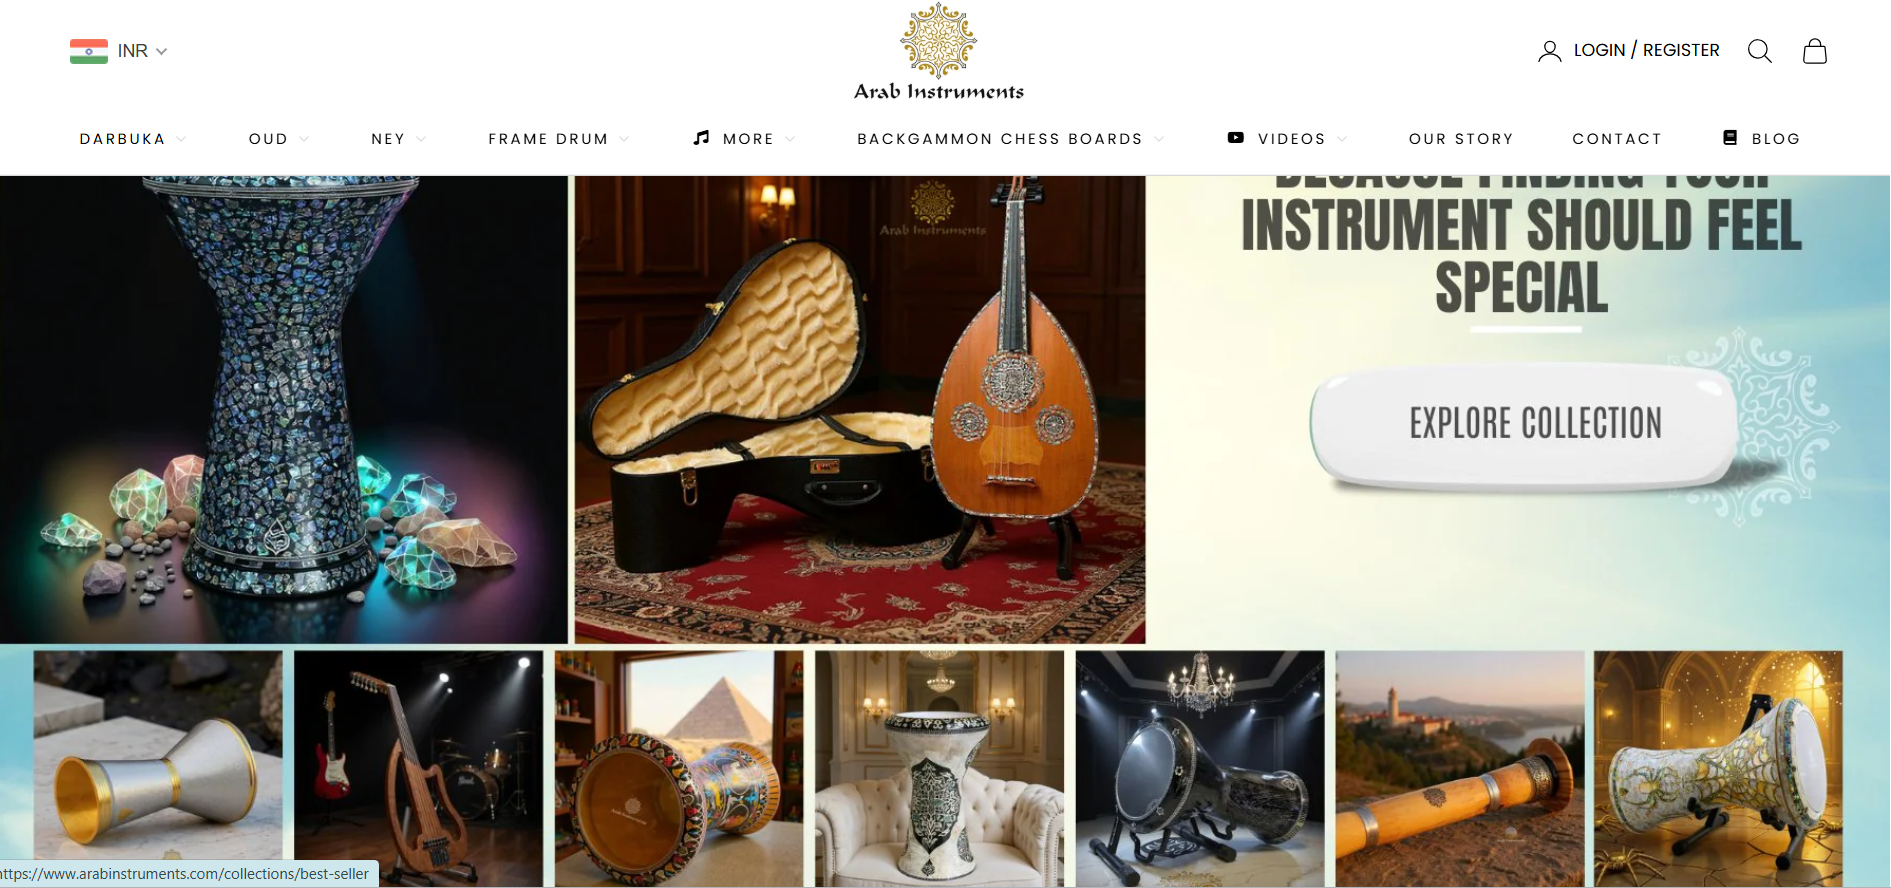Expand the INR currency dropdown
This screenshot has height=888, width=1891.
[x=161, y=51]
